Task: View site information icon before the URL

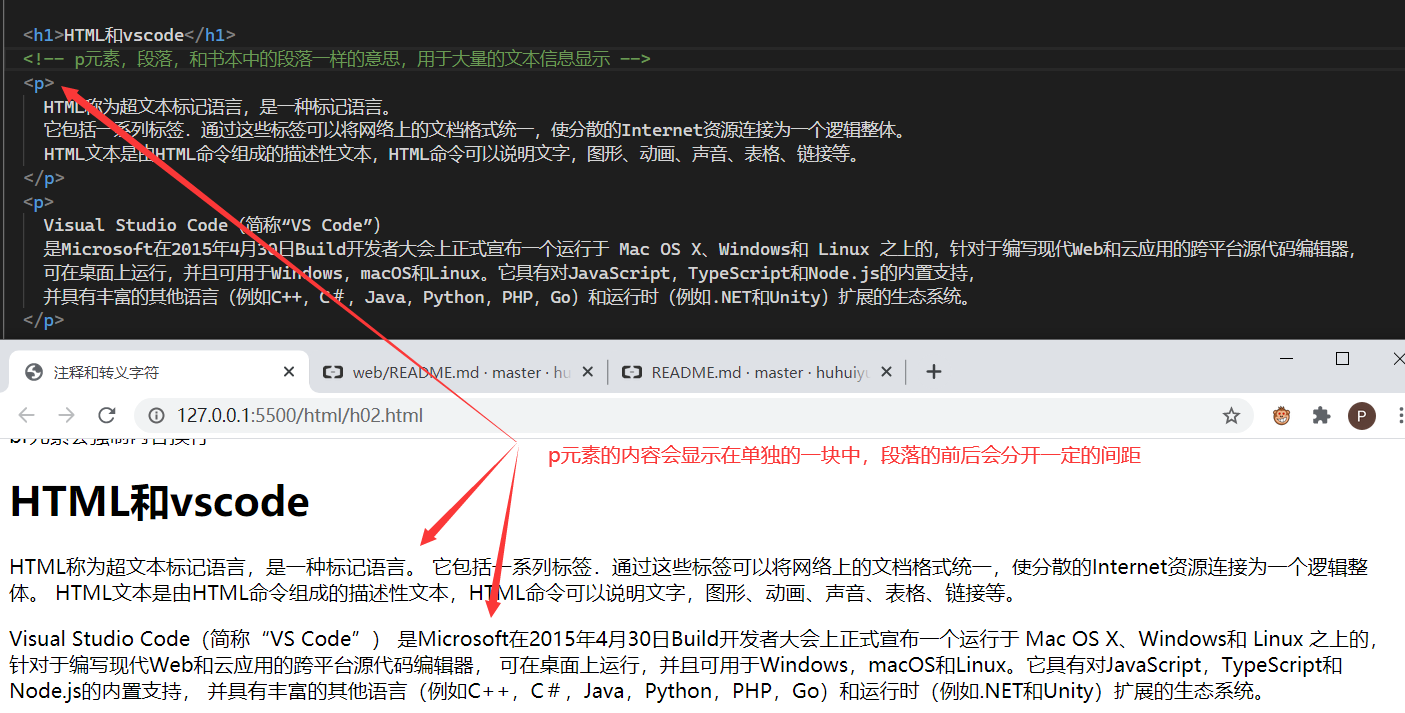Action: click(x=157, y=416)
